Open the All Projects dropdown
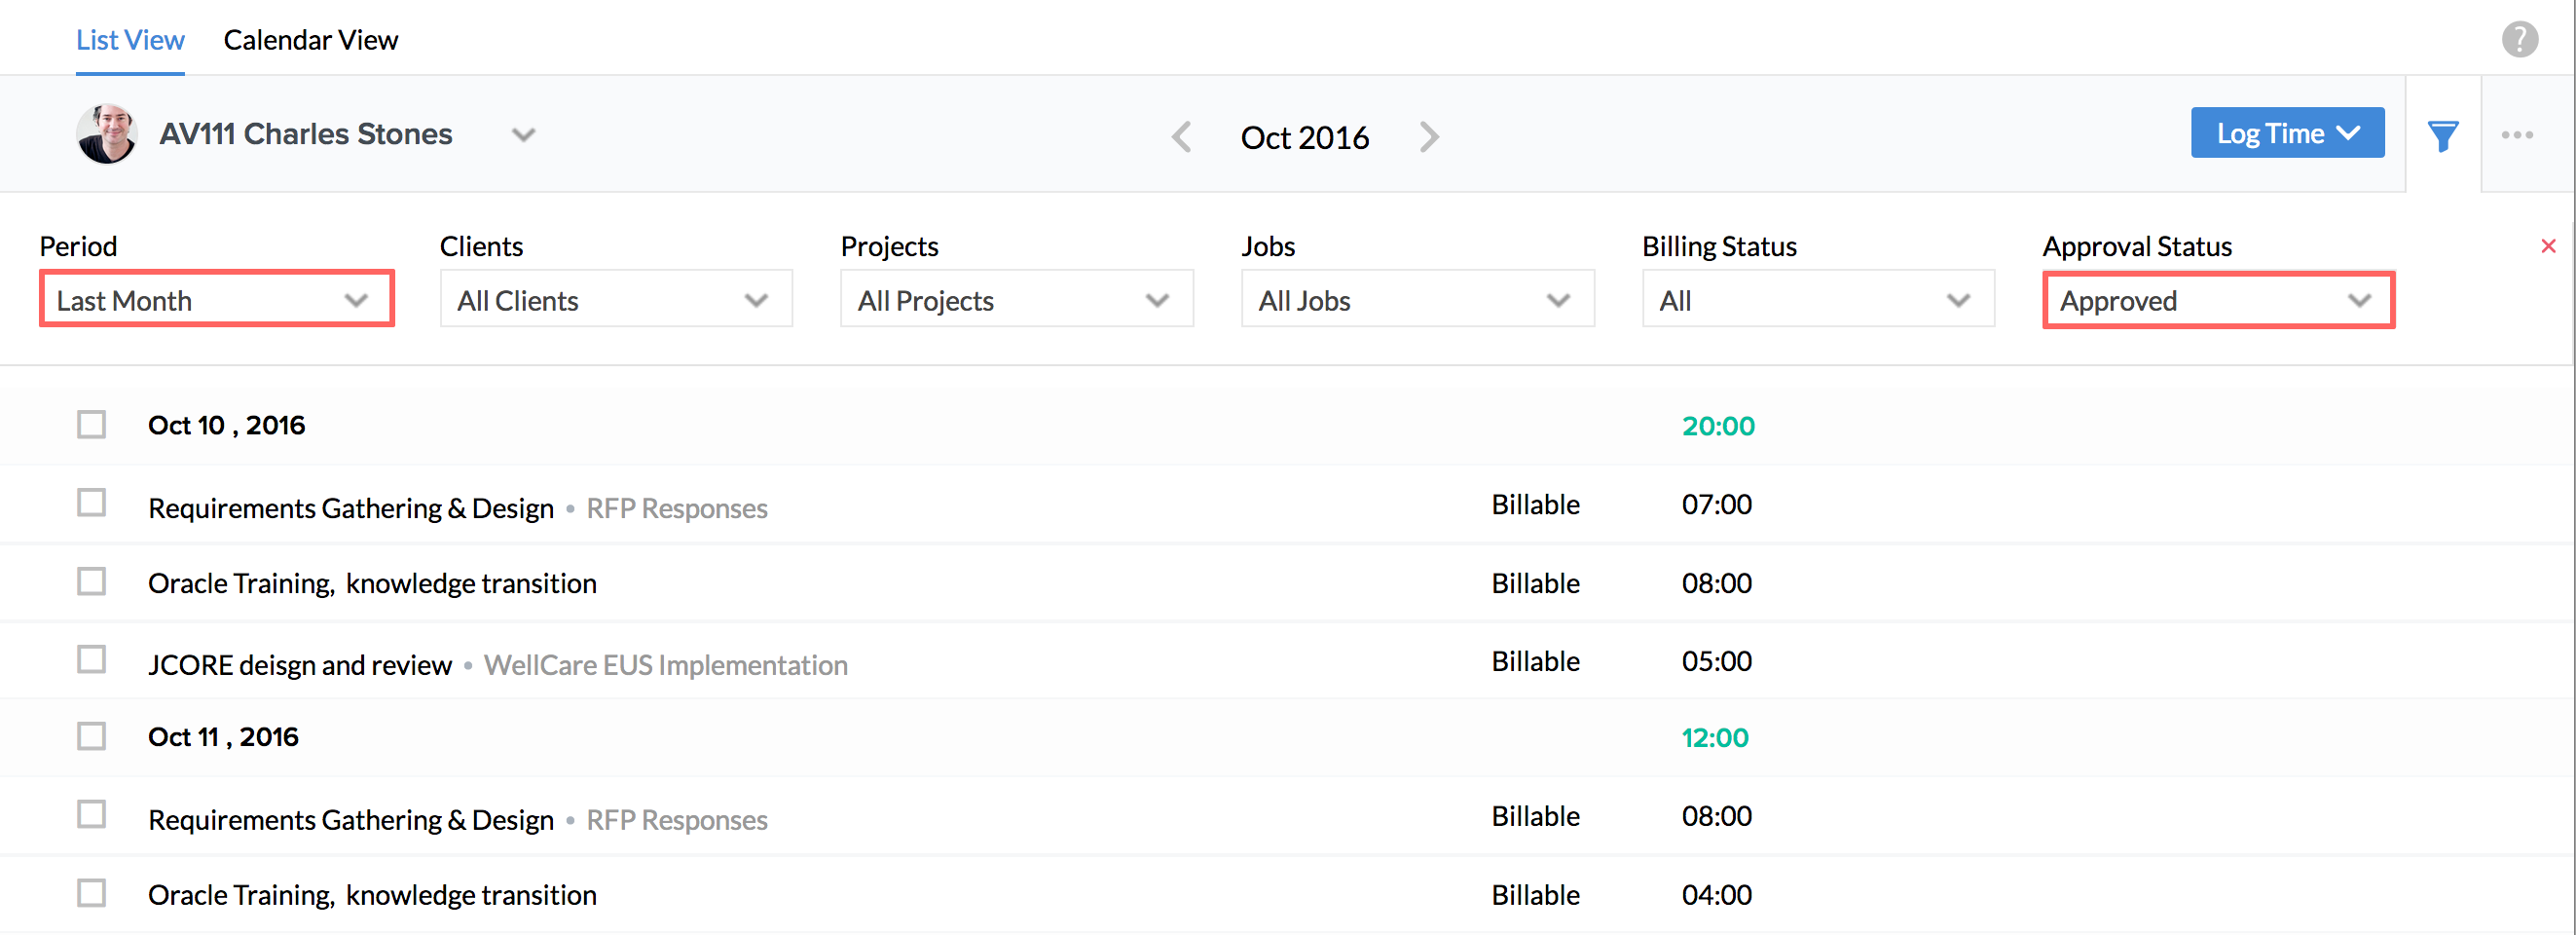This screenshot has height=935, width=2576. coord(1016,299)
